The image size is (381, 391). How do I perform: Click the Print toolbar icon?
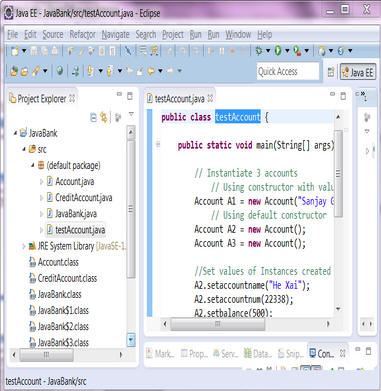point(55,51)
